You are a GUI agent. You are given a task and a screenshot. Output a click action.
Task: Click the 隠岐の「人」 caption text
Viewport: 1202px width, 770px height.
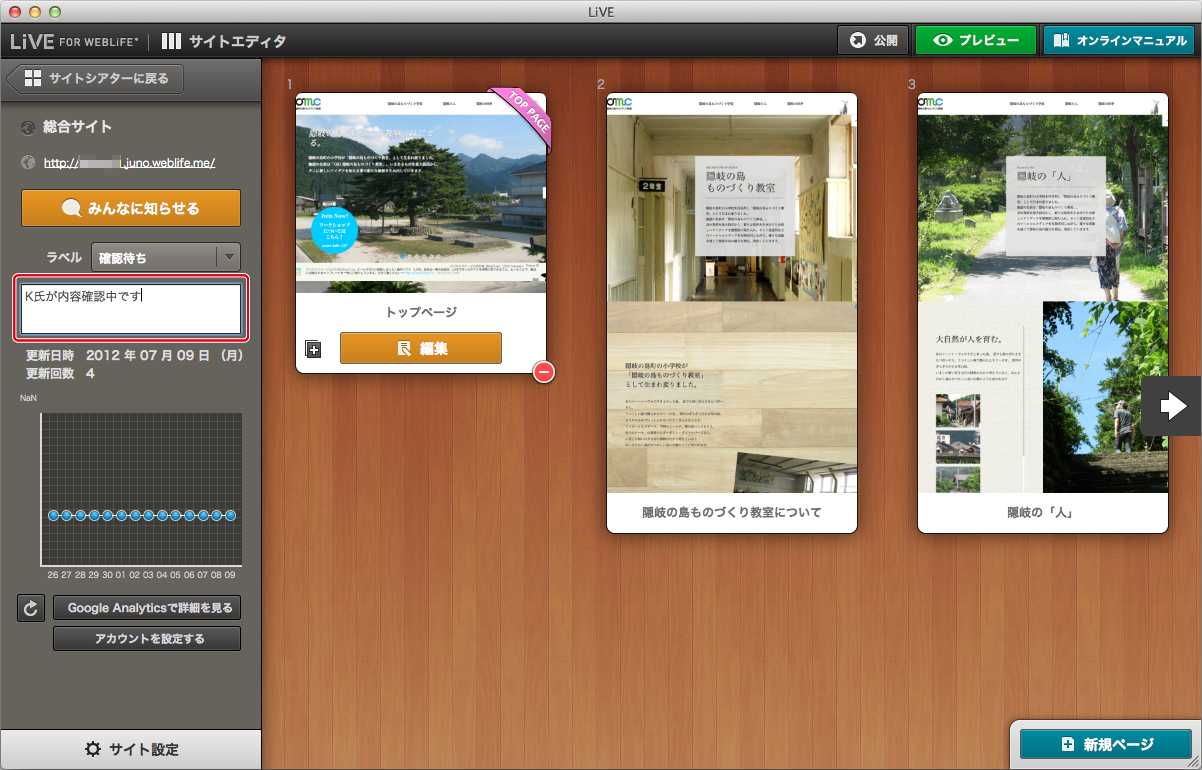click(x=1043, y=512)
